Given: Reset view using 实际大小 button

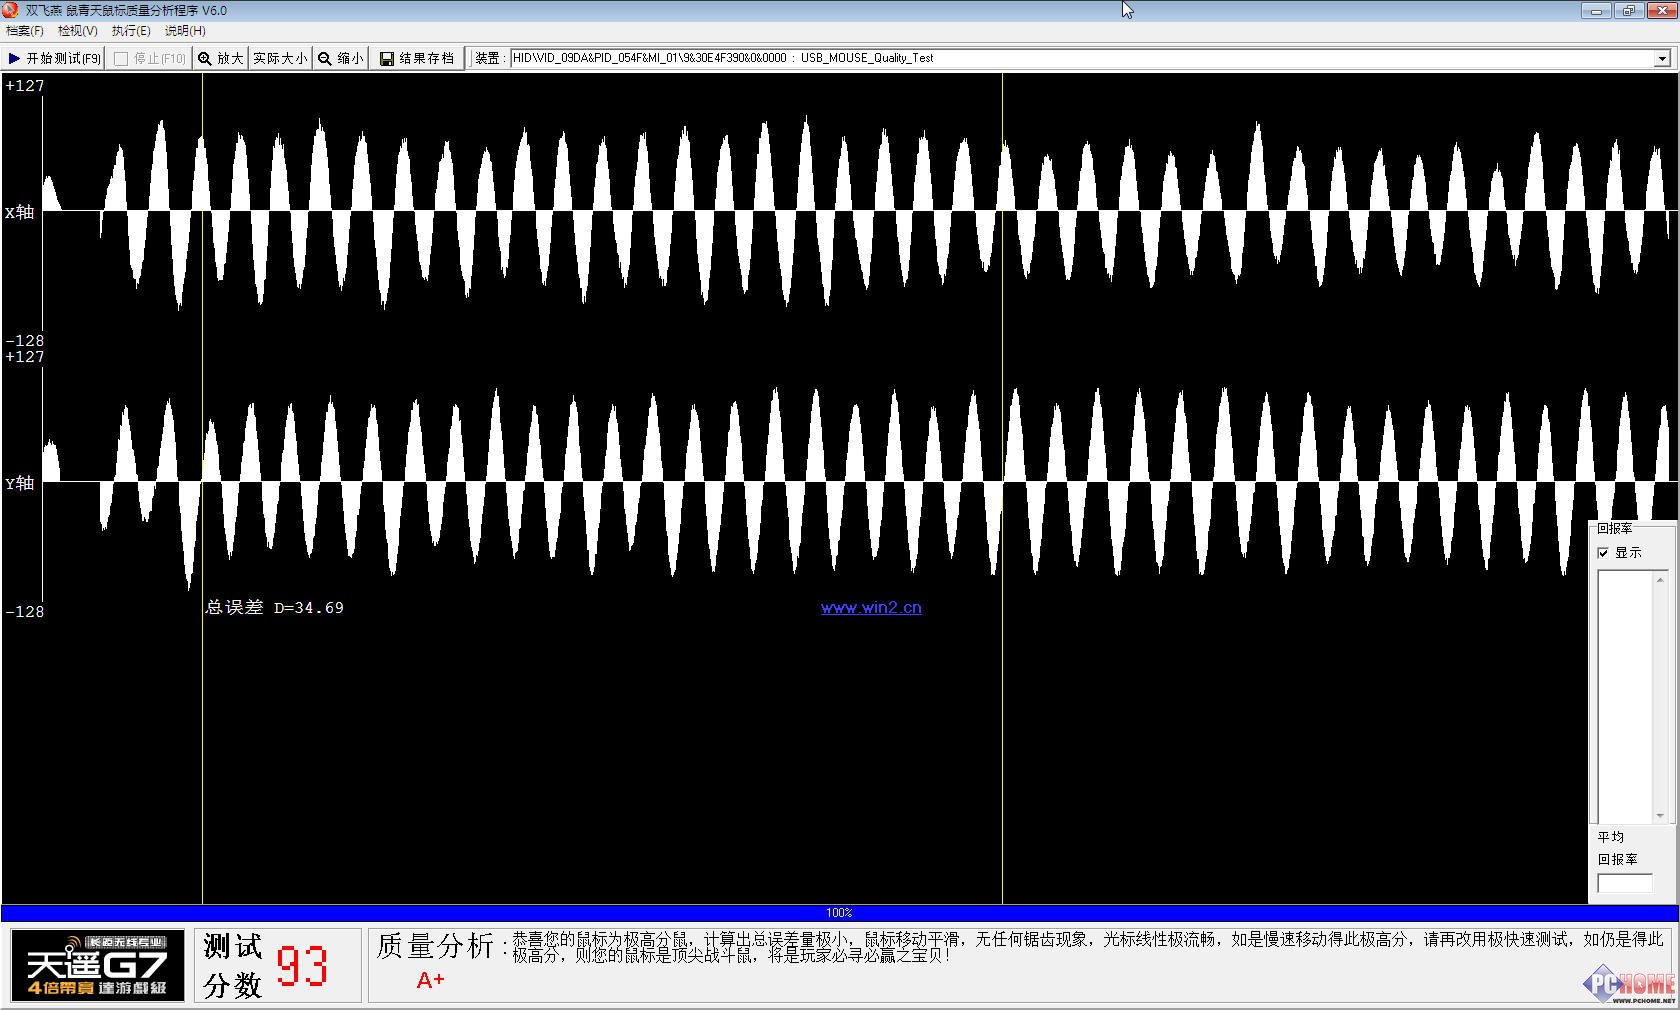Looking at the screenshot, I should [x=280, y=58].
